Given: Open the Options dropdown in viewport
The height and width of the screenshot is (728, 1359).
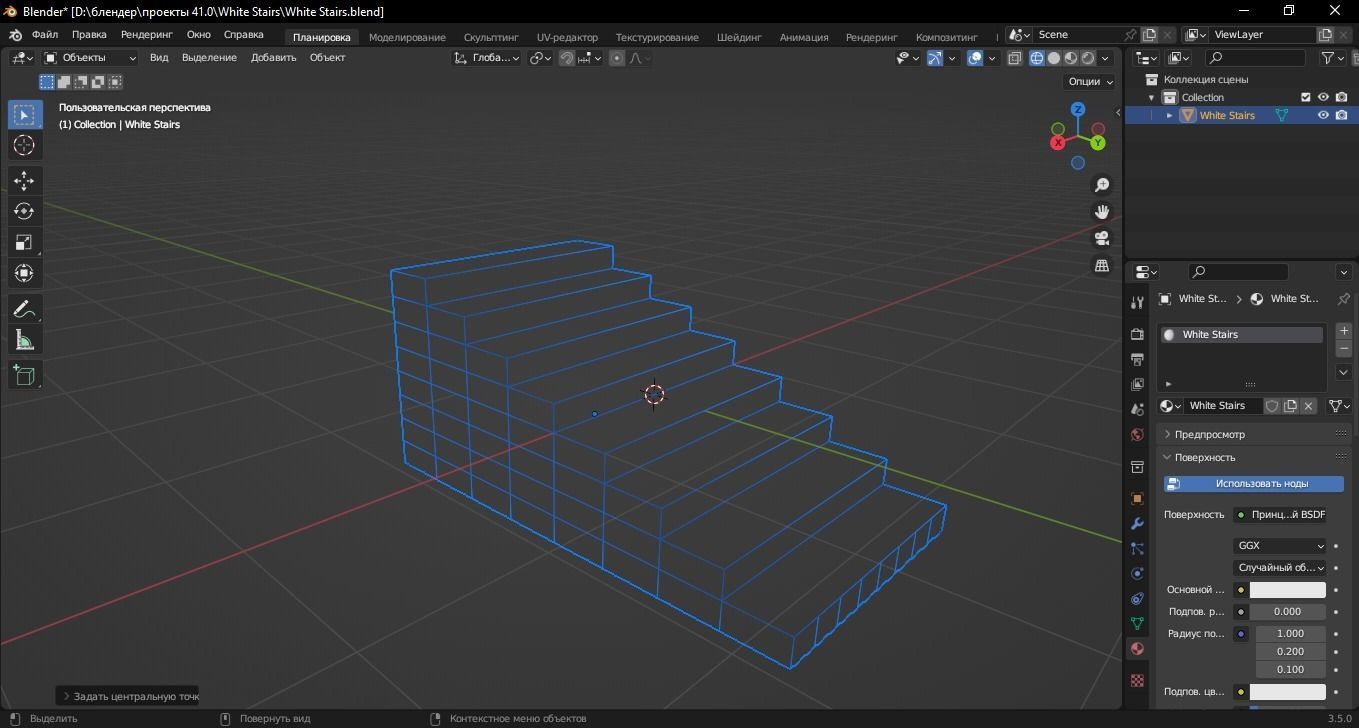Looking at the screenshot, I should pos(1090,82).
